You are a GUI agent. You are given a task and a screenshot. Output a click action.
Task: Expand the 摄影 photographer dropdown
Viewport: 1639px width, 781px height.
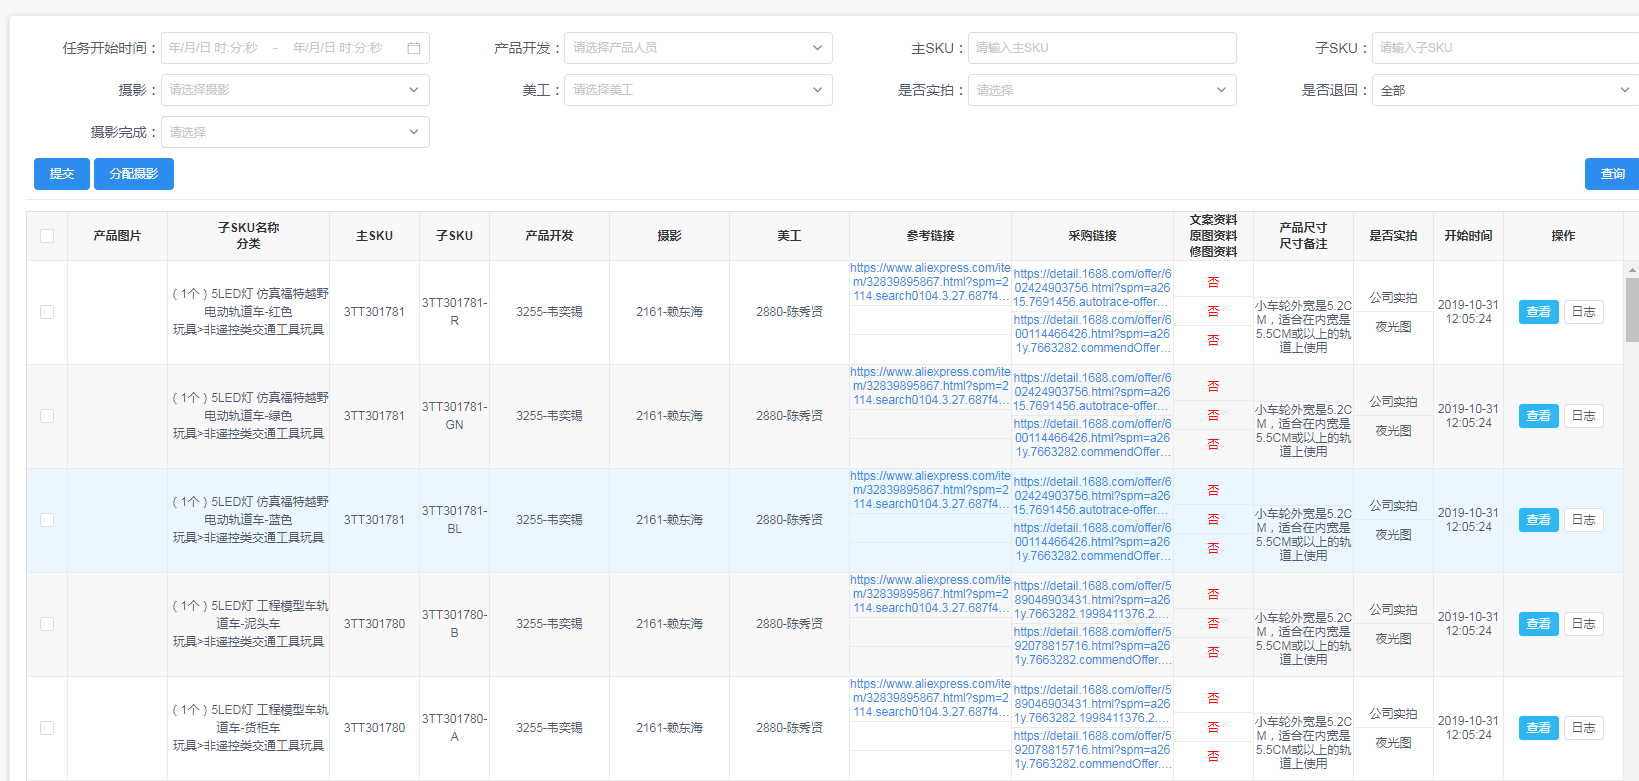[294, 90]
